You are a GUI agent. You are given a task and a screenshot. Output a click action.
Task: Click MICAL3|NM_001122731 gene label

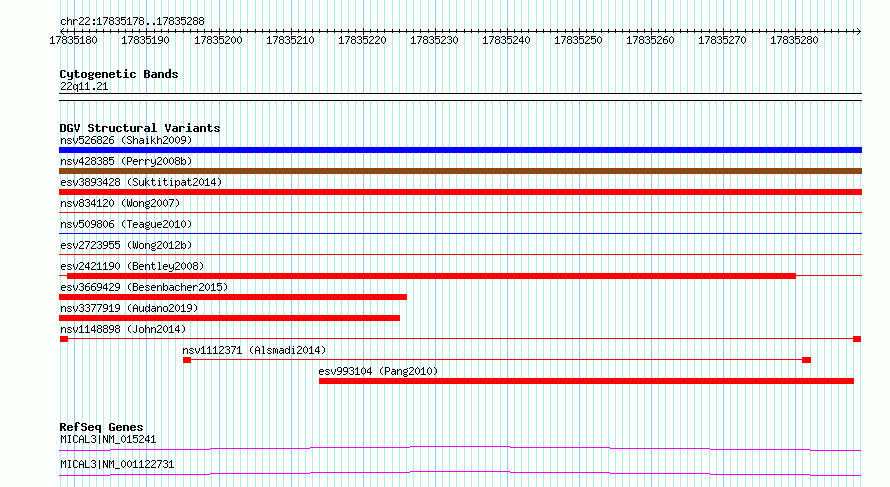click(117, 464)
